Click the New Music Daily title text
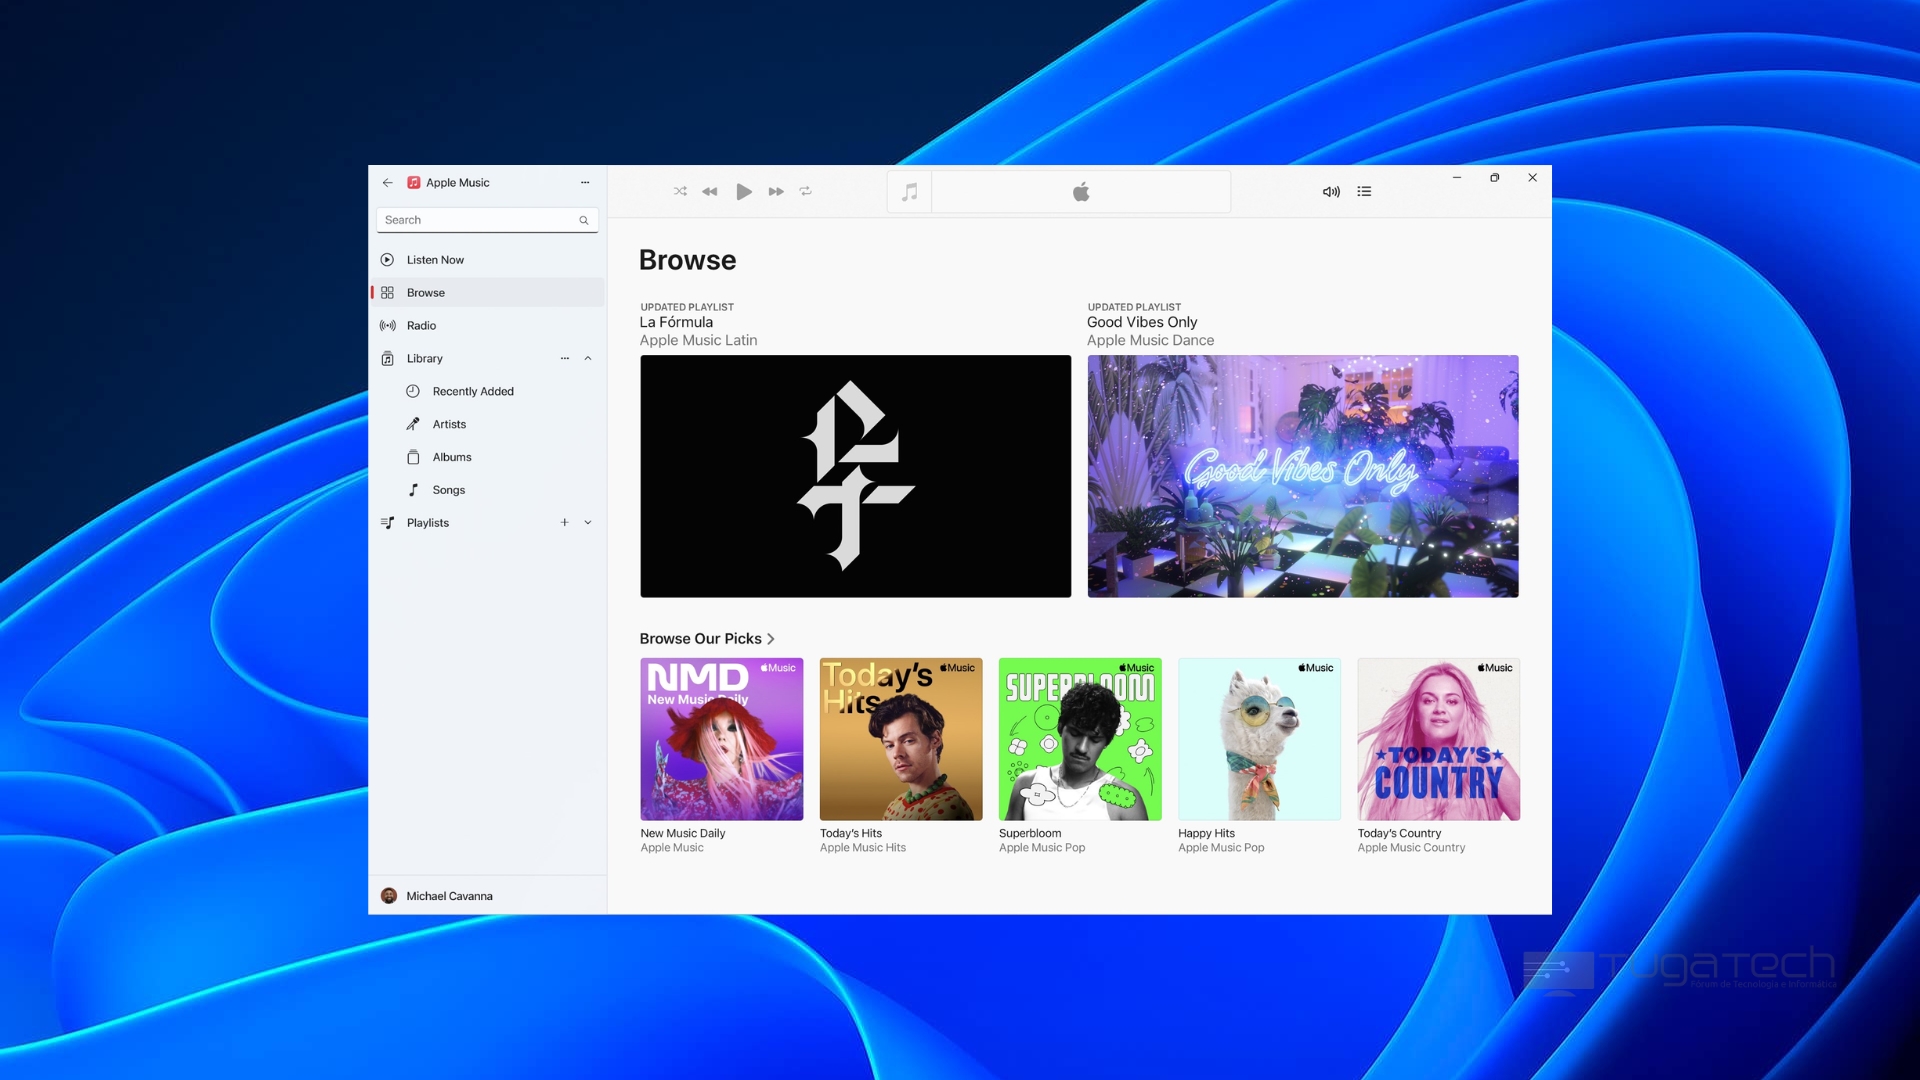The height and width of the screenshot is (1080, 1920). [x=683, y=833]
